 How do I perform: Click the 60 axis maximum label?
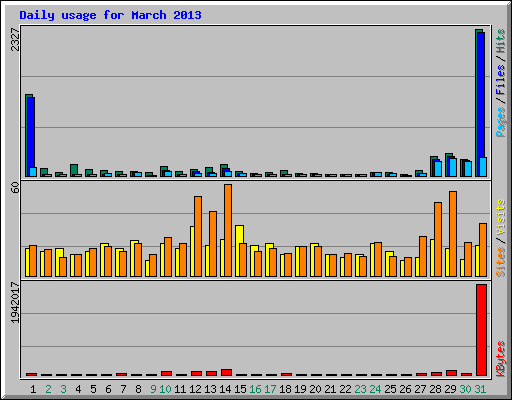coord(15,188)
